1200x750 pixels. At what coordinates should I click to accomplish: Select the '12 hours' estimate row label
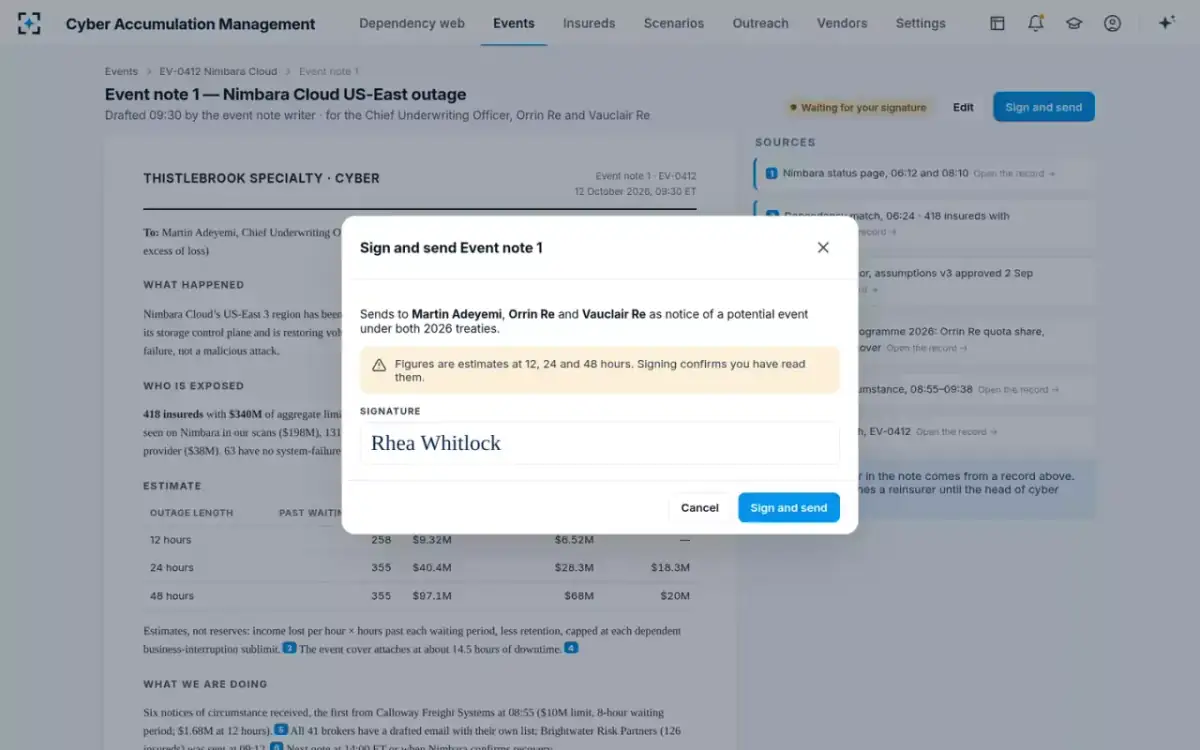tap(170, 540)
